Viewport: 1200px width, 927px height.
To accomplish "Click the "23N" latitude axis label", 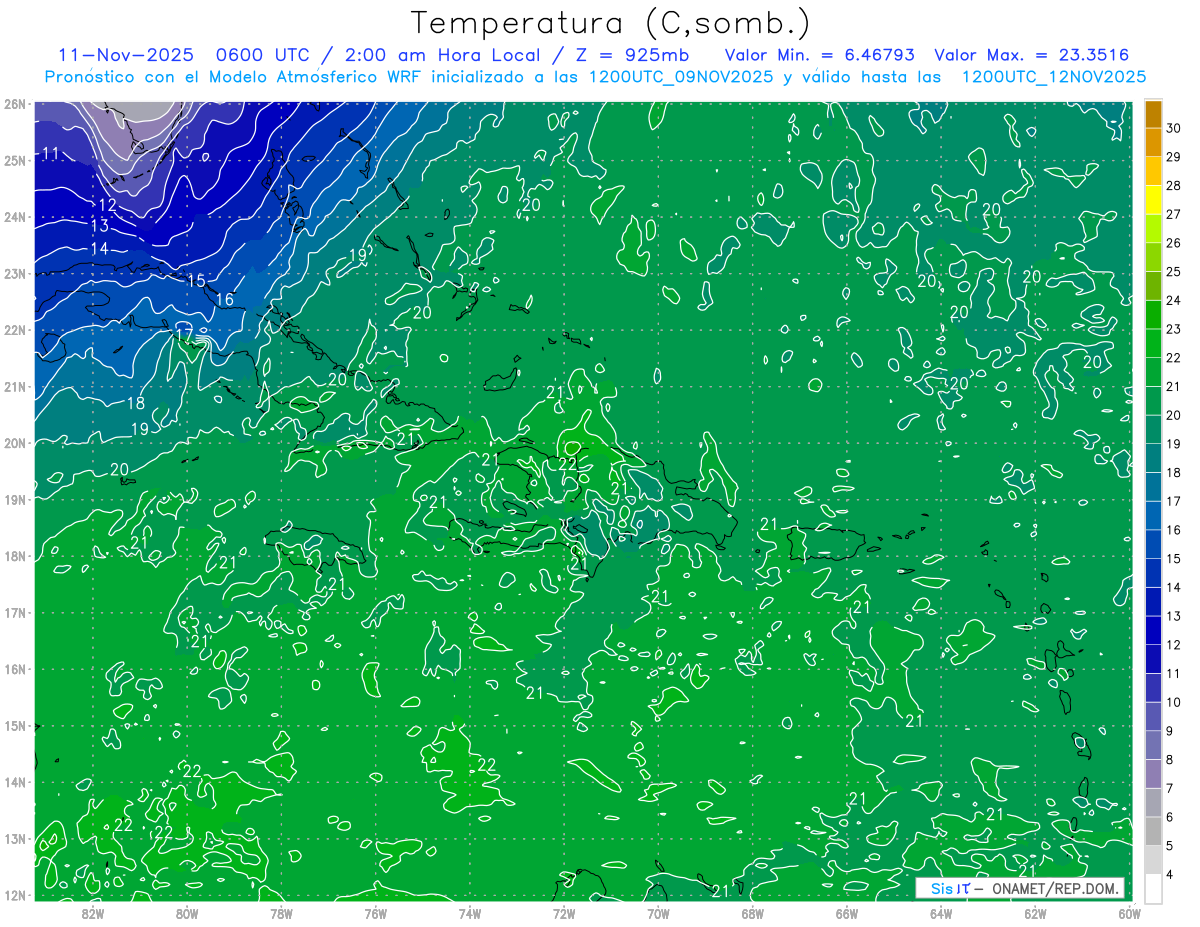I will pos(14,273).
